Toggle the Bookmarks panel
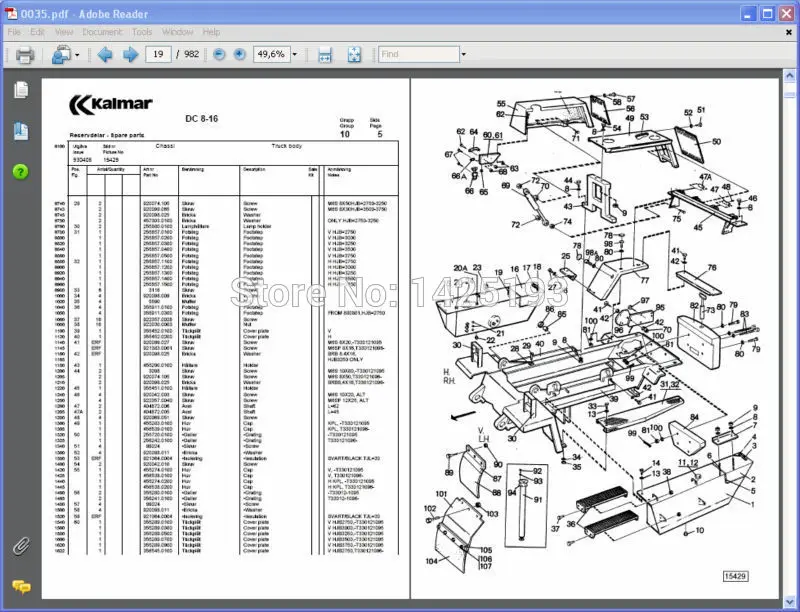 coord(20,130)
